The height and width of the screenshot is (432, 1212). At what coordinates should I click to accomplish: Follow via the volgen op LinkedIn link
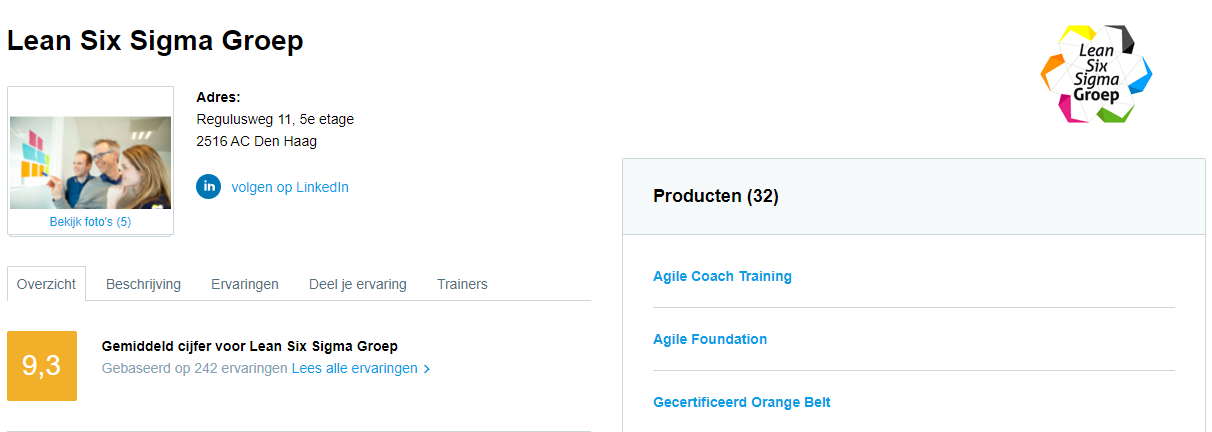coord(290,187)
